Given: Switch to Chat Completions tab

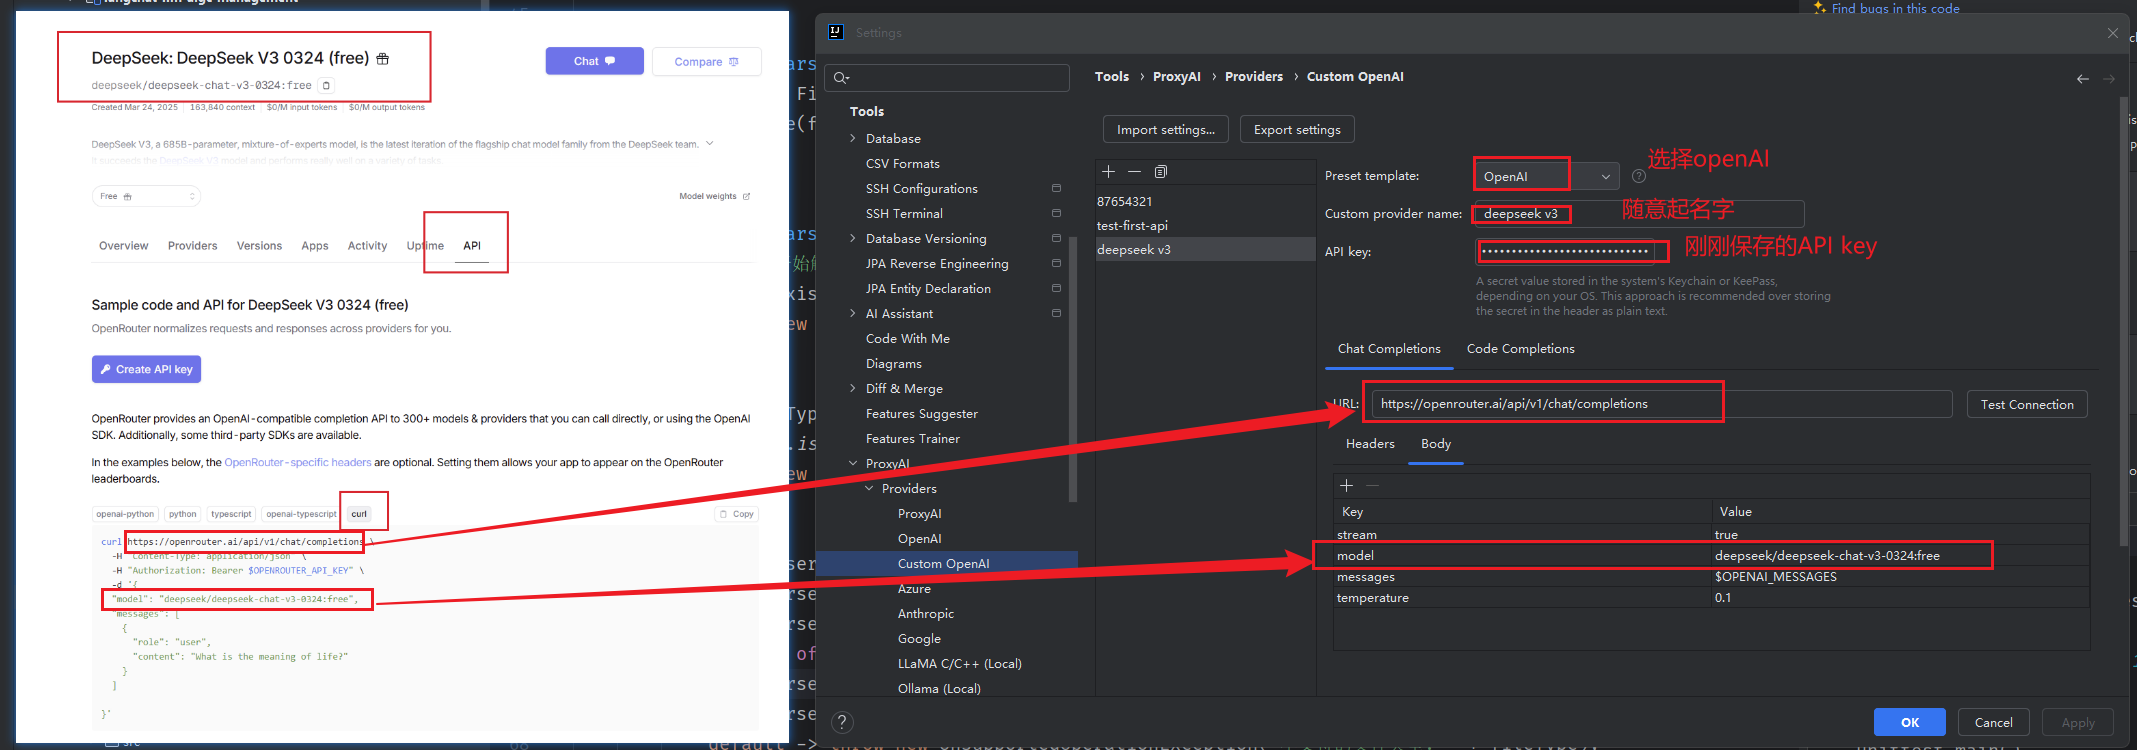Looking at the screenshot, I should coord(1389,349).
